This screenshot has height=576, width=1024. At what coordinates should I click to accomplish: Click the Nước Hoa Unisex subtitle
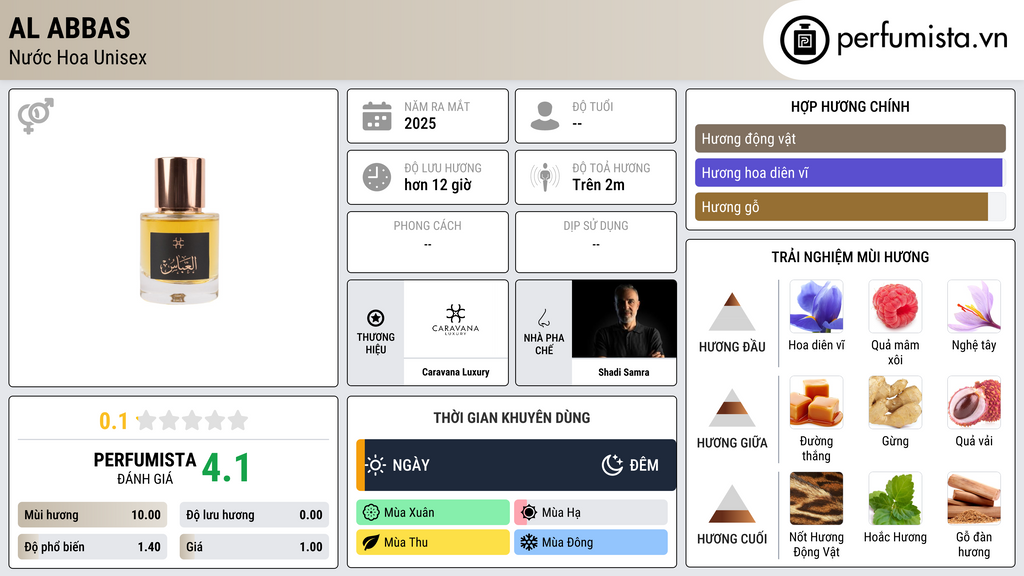(x=78, y=57)
